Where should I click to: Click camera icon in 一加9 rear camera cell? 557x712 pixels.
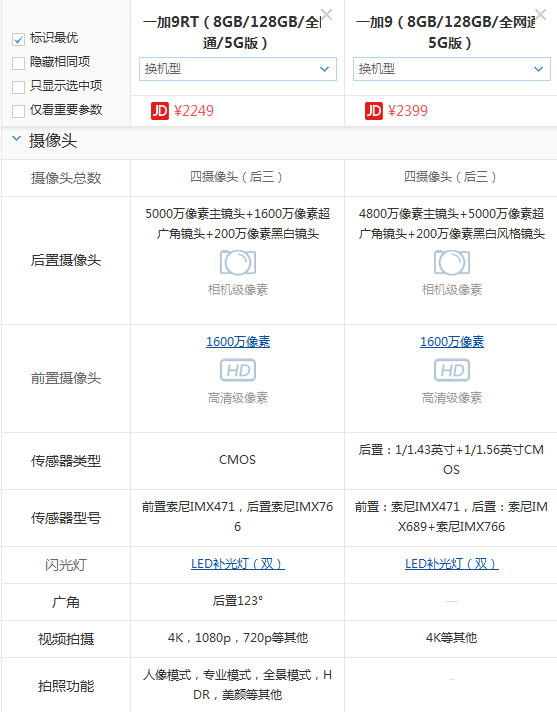(x=452, y=262)
